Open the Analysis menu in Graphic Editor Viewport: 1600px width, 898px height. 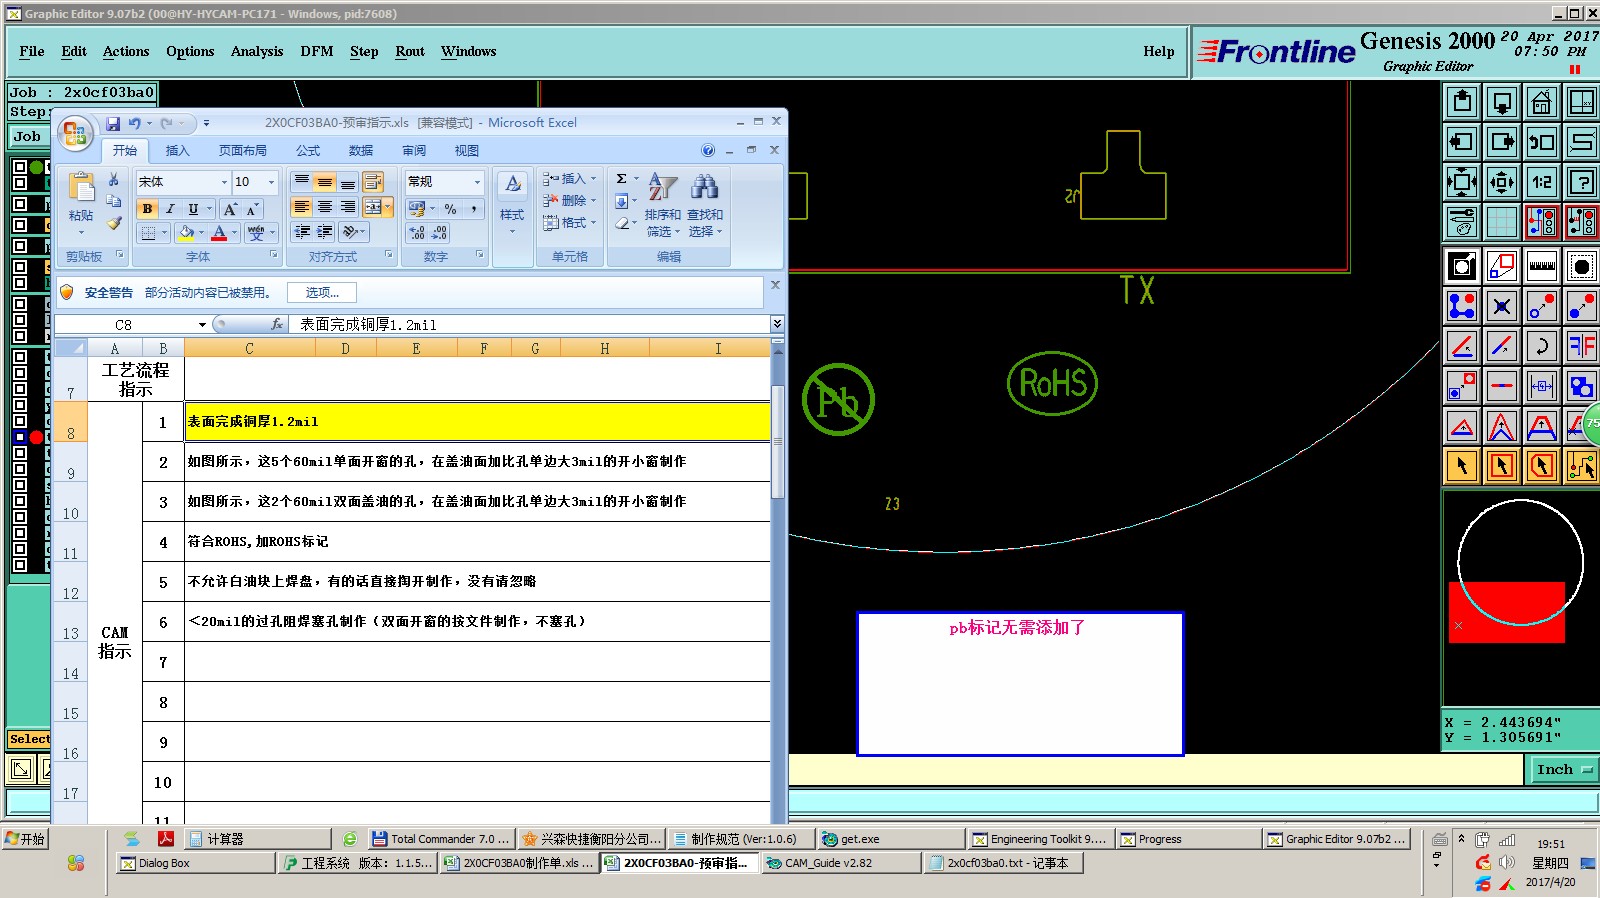257,52
